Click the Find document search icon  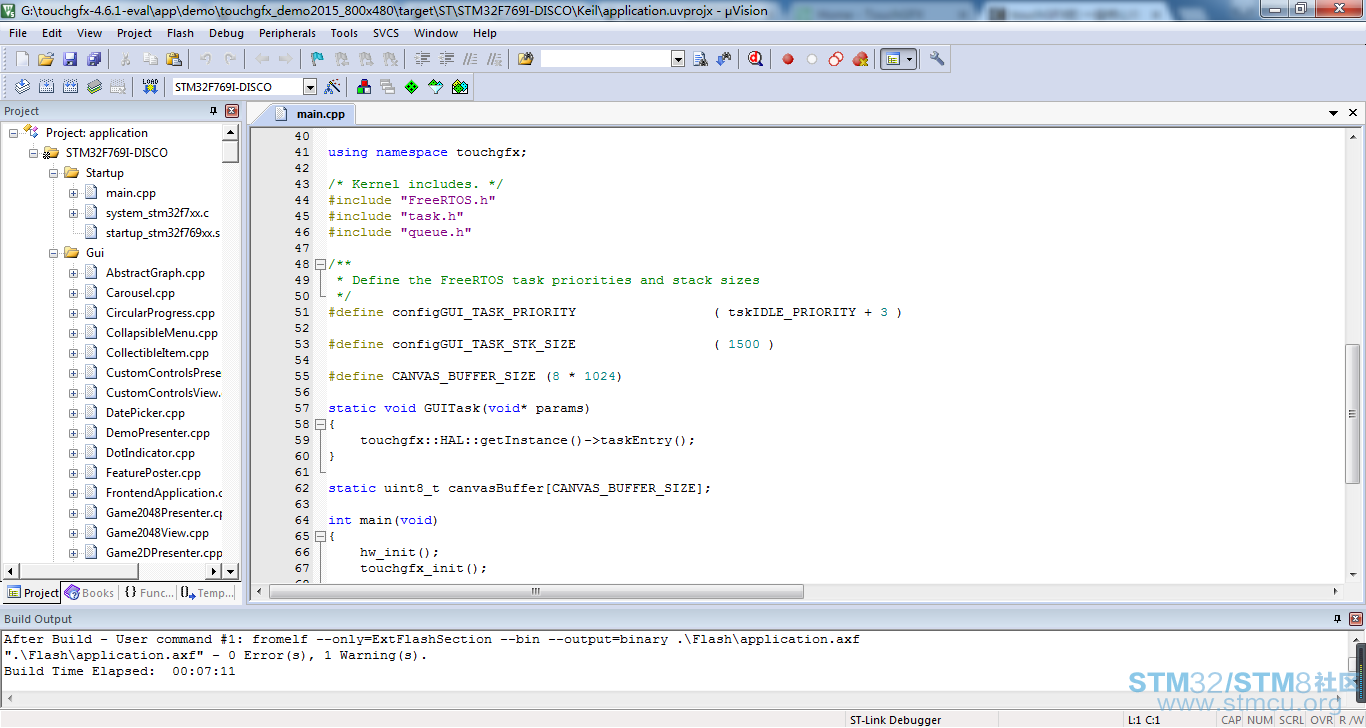[x=701, y=59]
